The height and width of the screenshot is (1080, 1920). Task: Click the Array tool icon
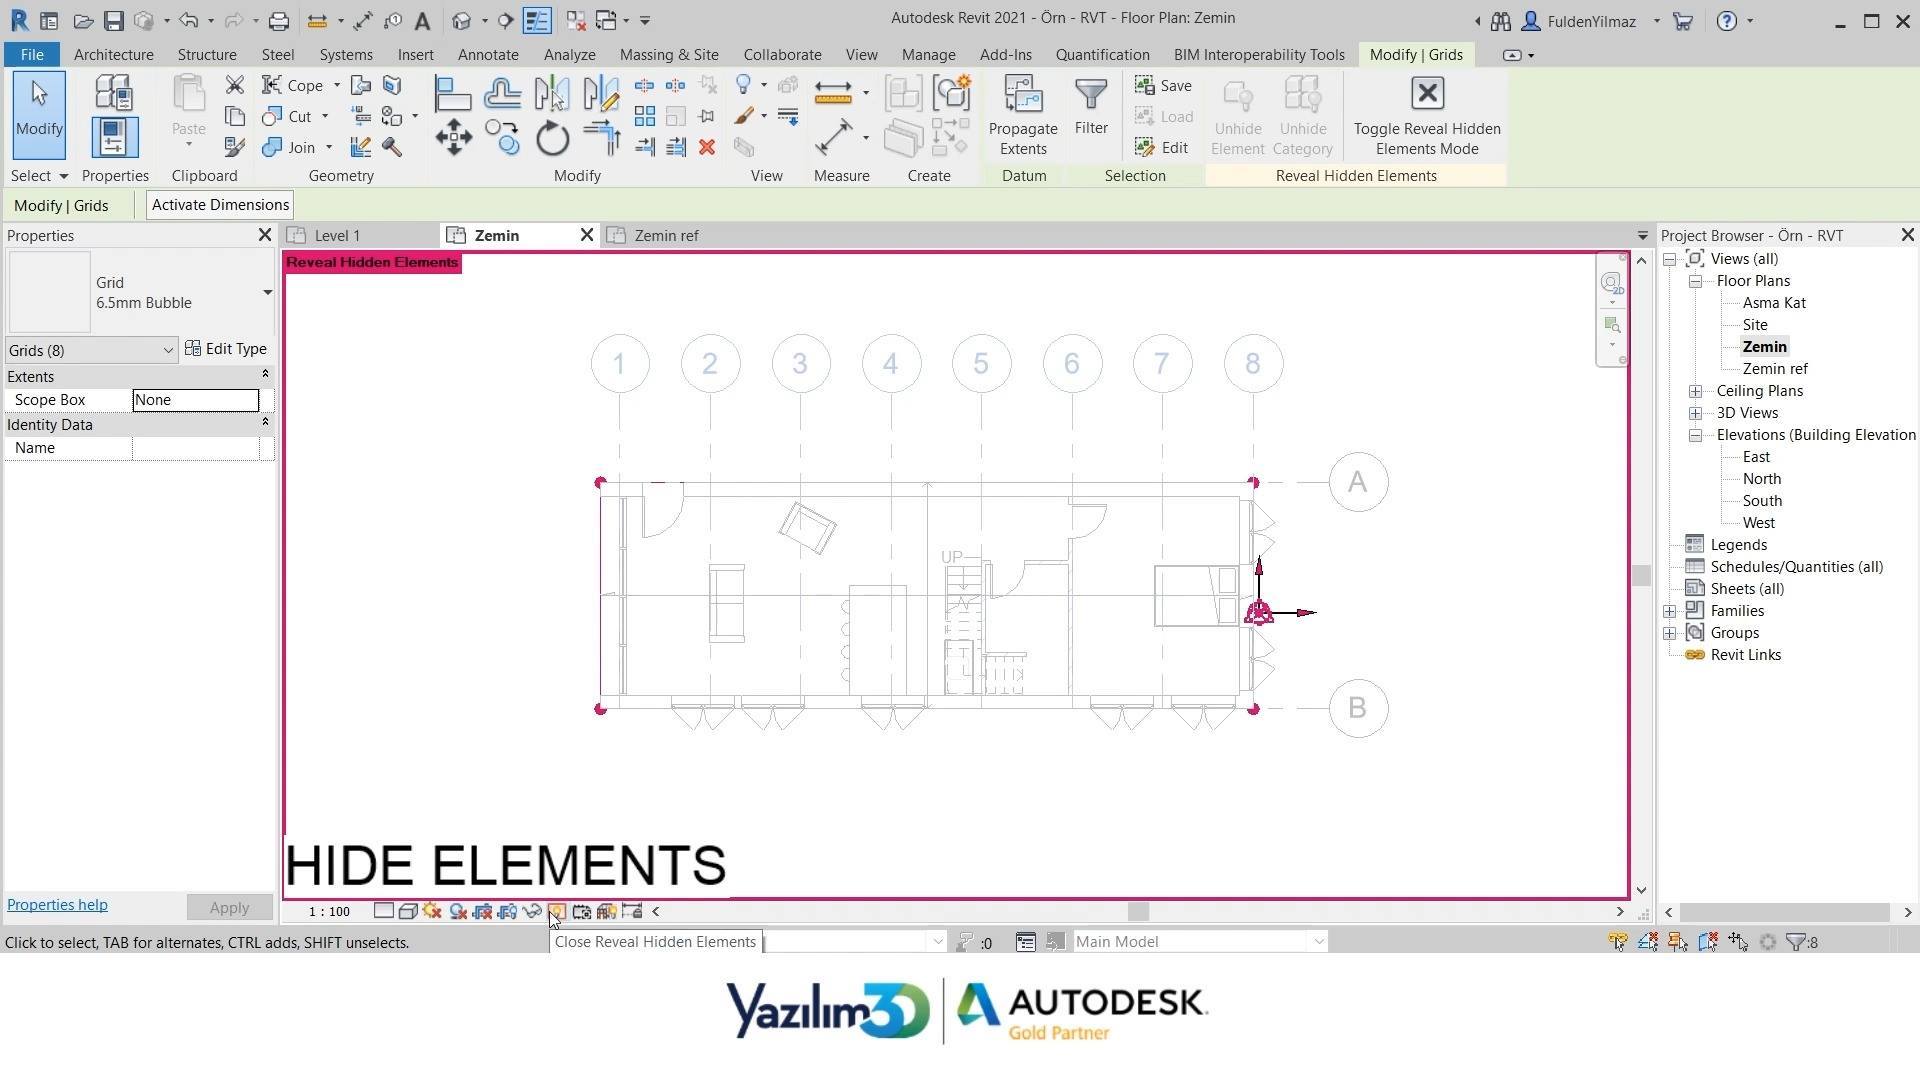pos(645,117)
